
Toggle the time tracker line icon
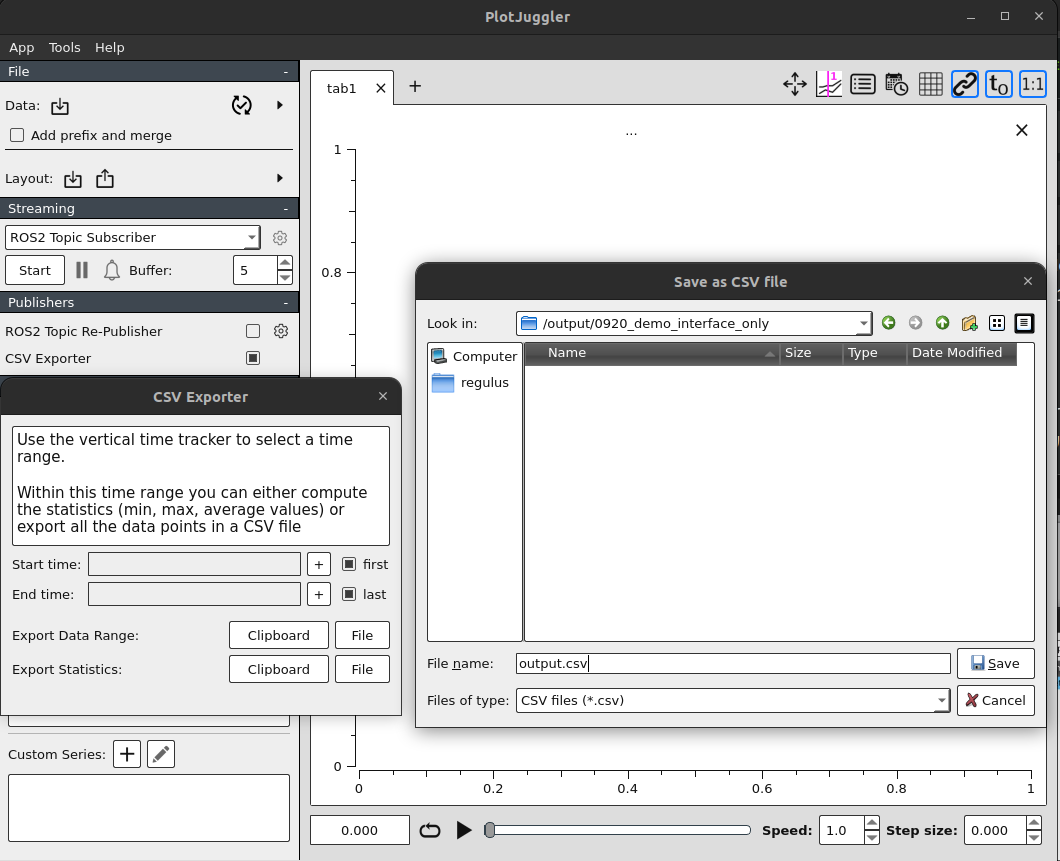[829, 84]
